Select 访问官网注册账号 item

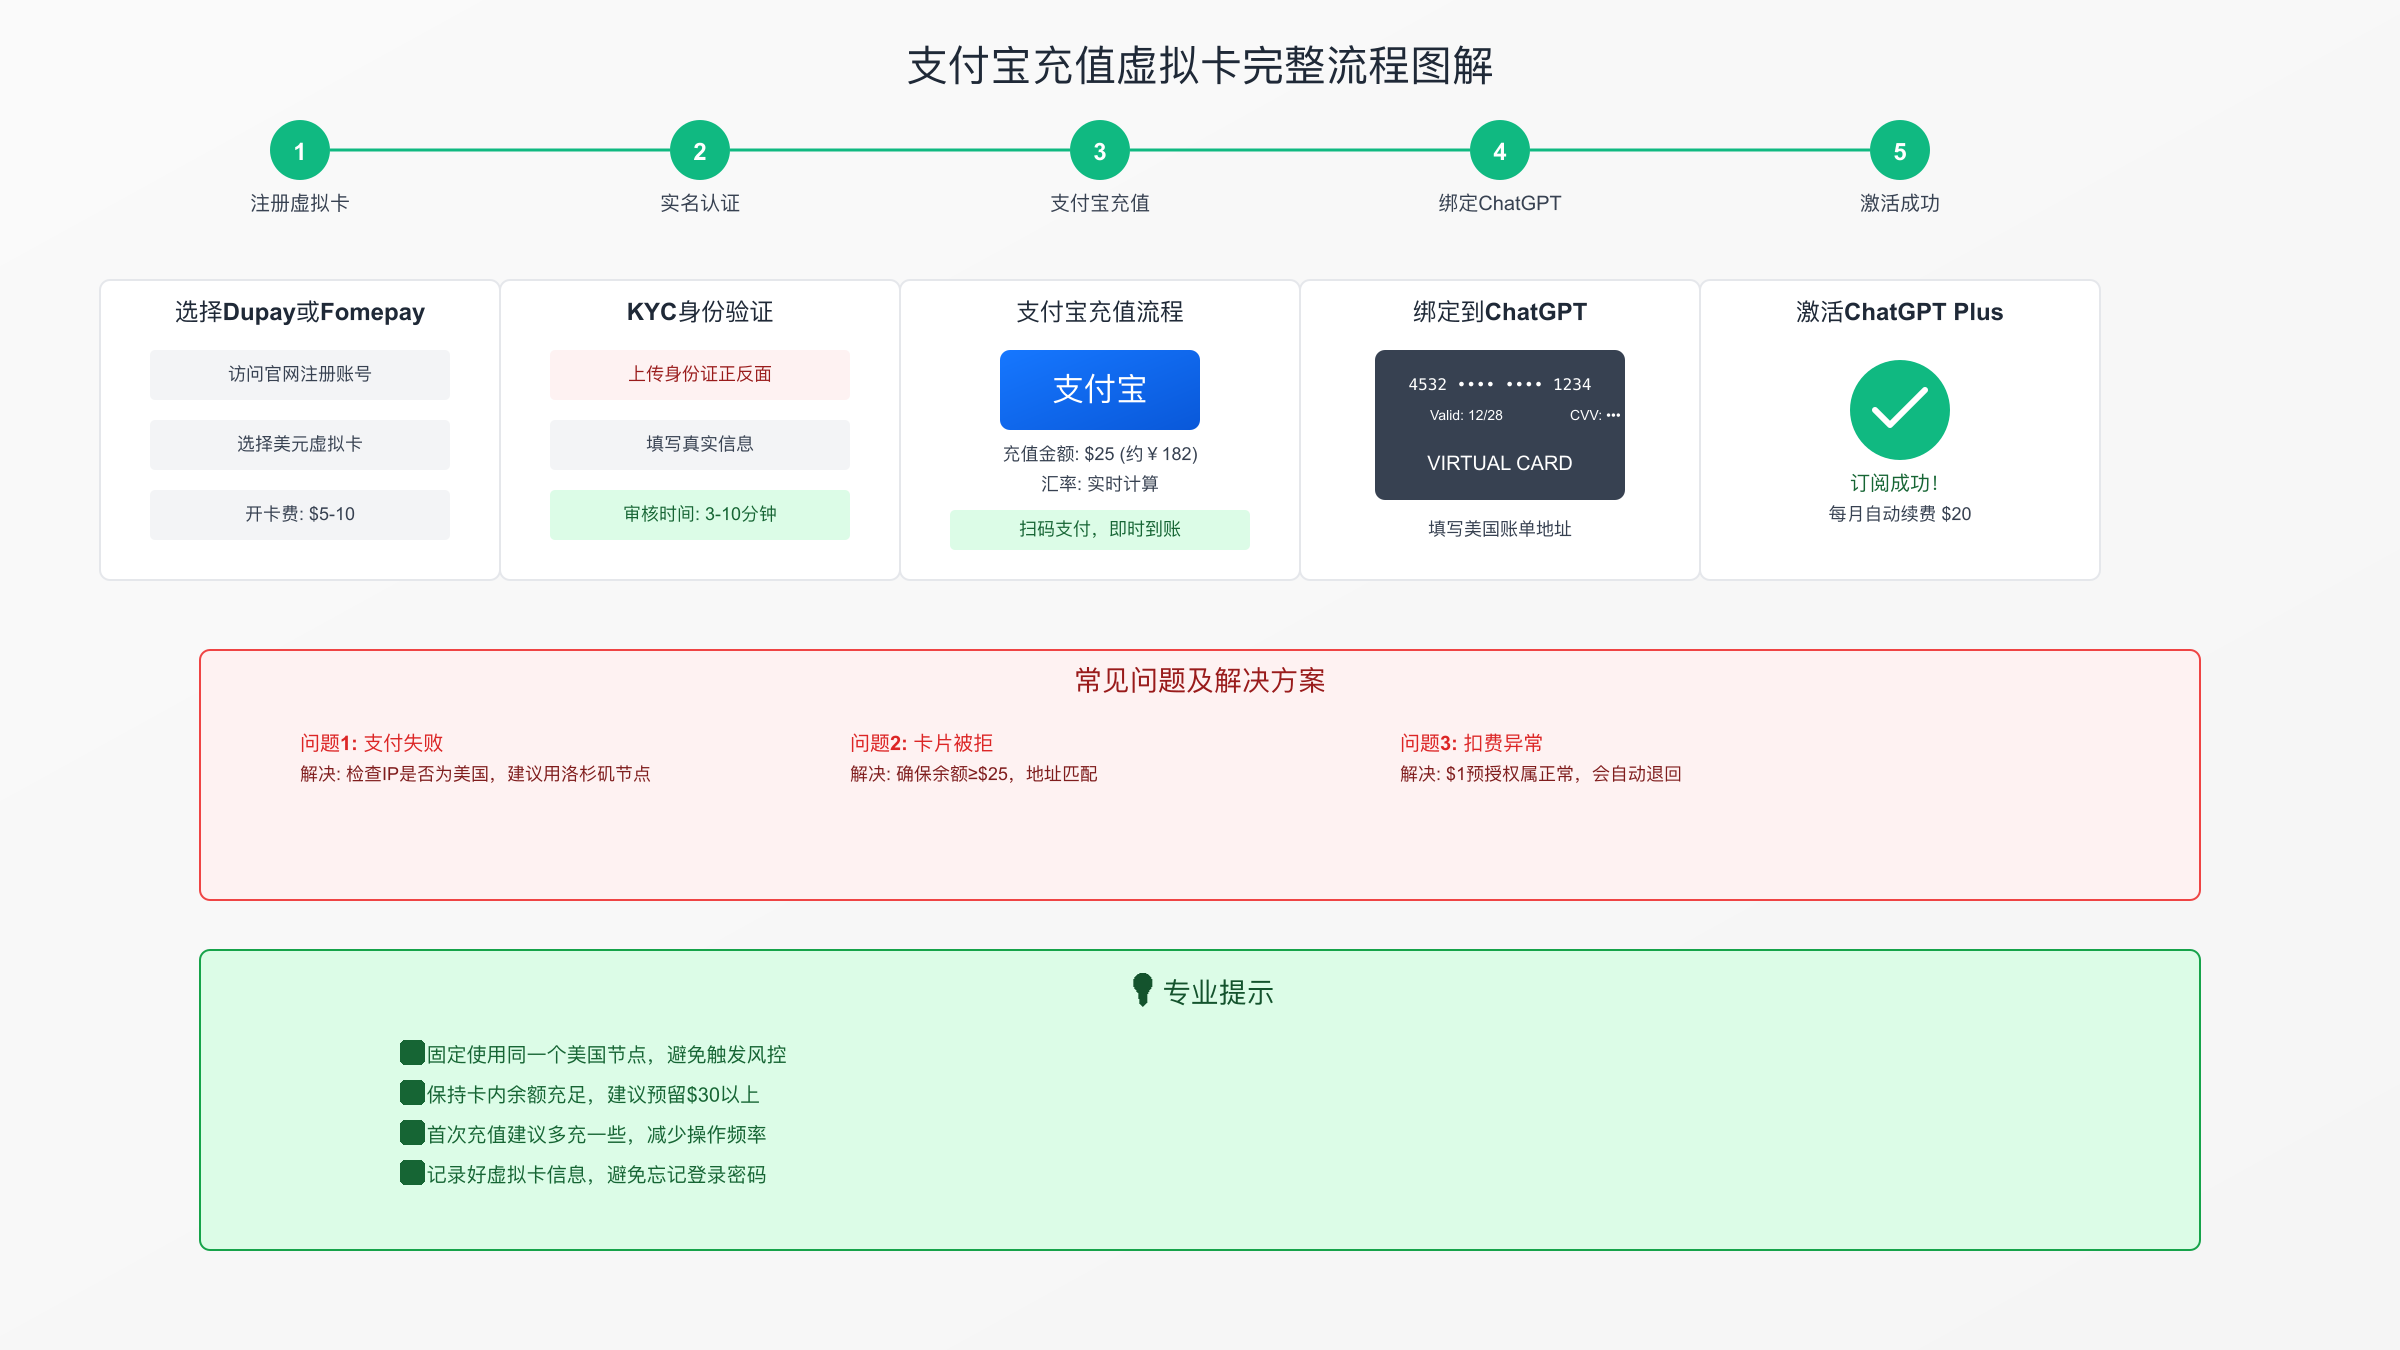click(x=300, y=375)
